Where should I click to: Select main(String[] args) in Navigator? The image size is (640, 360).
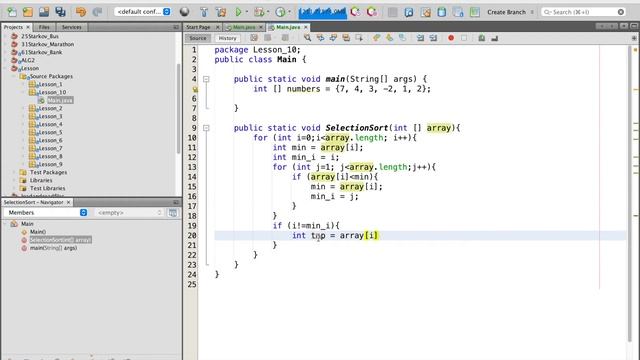coord(53,248)
